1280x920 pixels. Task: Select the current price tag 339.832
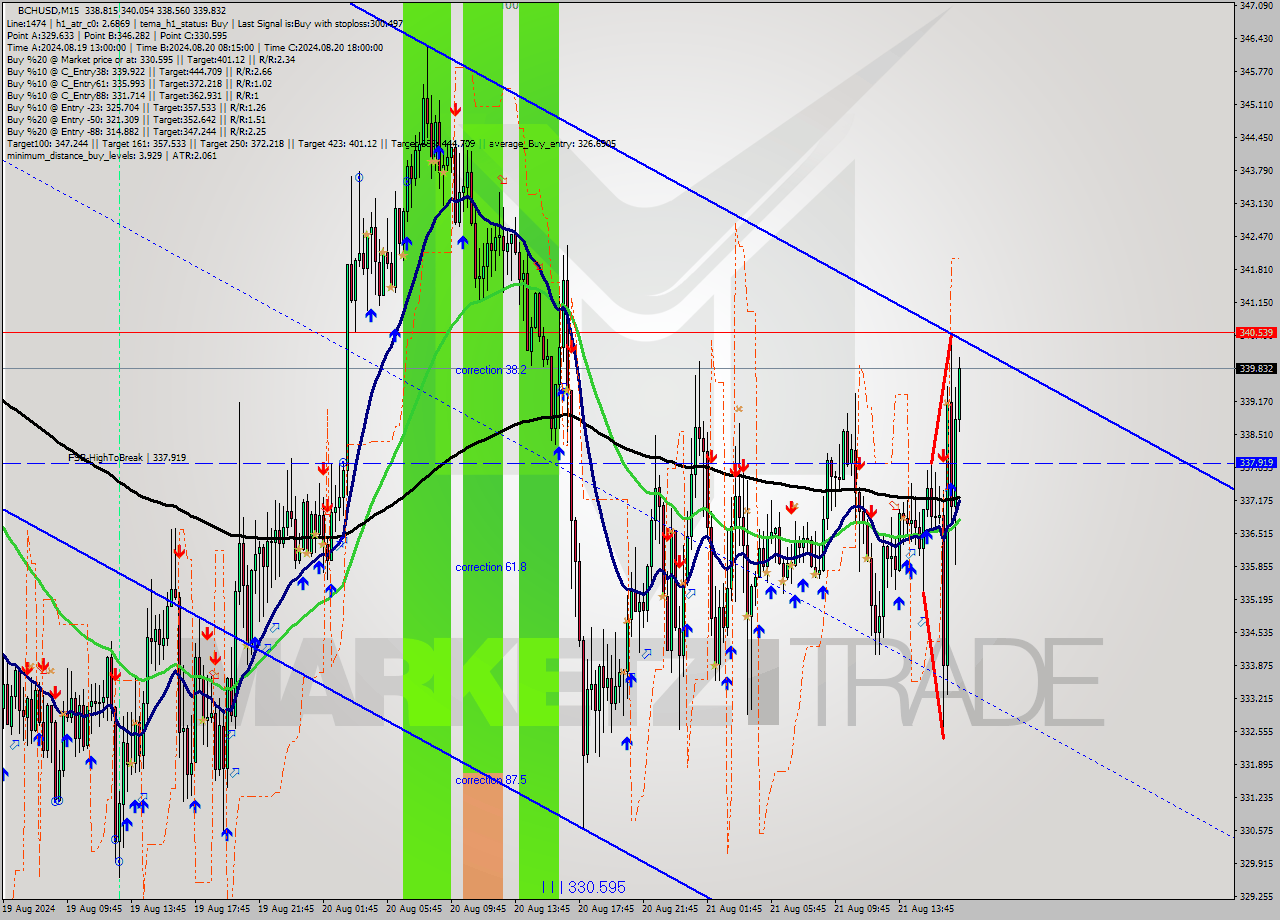pos(1256,369)
